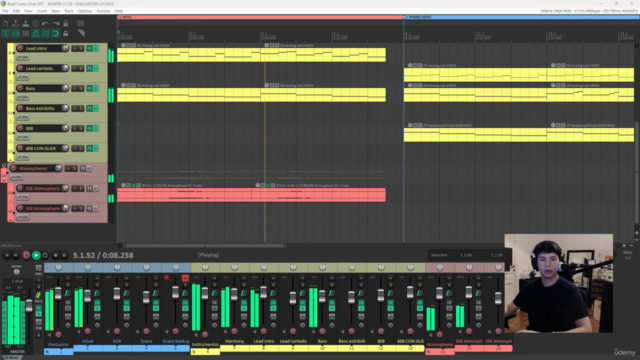Click the Percusión mixer volume fader
Image resolution: width=640 pixels, height=360 pixels.
coord(58,293)
